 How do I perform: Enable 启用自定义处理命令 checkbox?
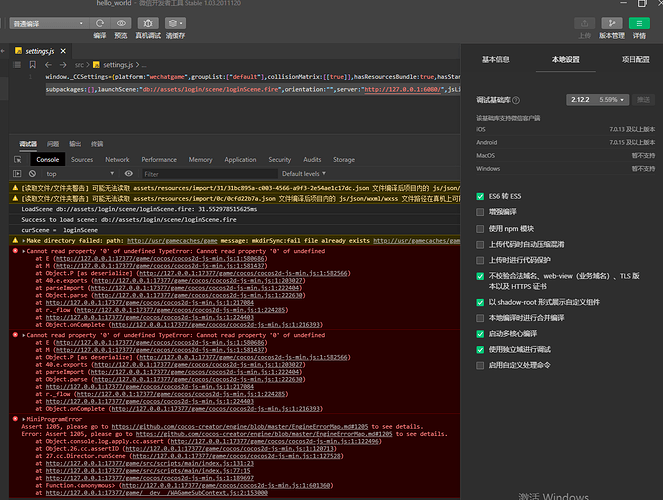(480, 365)
